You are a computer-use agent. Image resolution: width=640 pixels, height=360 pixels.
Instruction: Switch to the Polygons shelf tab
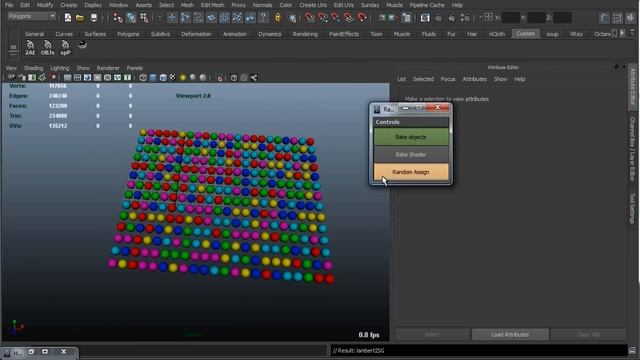(x=128, y=34)
